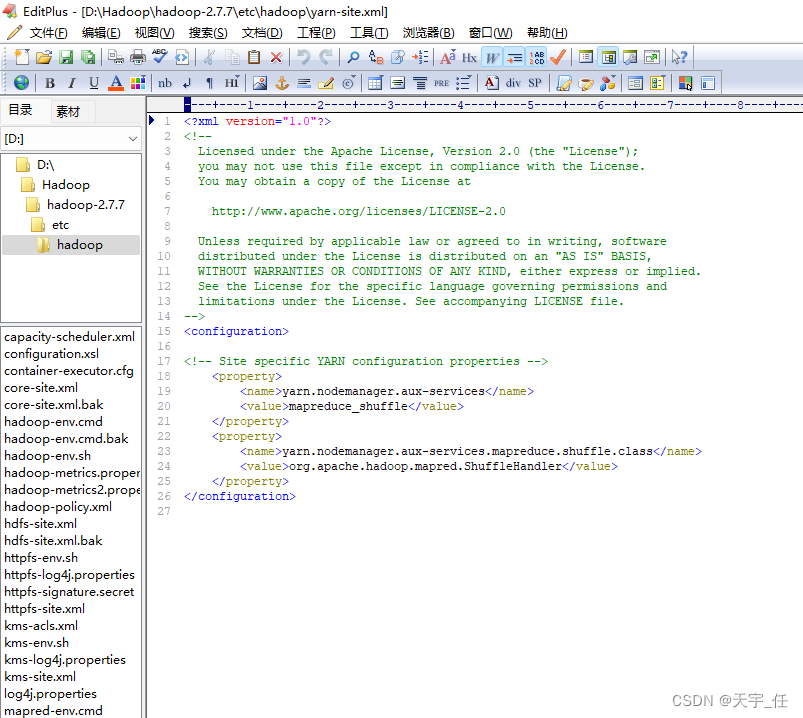Viewport: 803px width, 718px height.
Task: Open the browser preview globe icon
Action: [22, 83]
